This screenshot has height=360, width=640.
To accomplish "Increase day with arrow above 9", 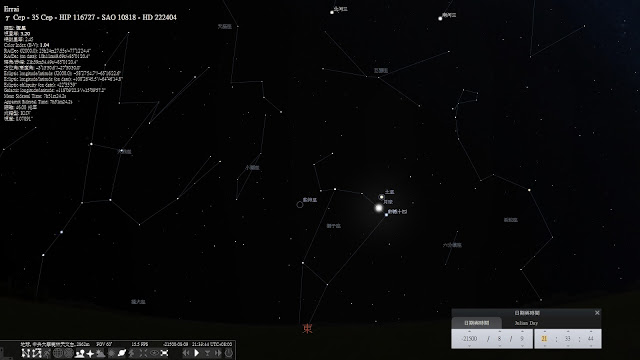I will click(522, 331).
